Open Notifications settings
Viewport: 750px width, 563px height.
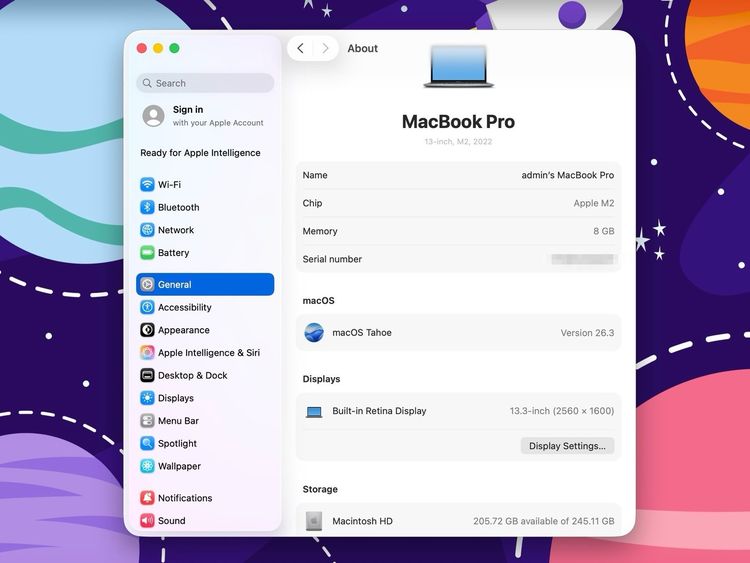[205, 498]
